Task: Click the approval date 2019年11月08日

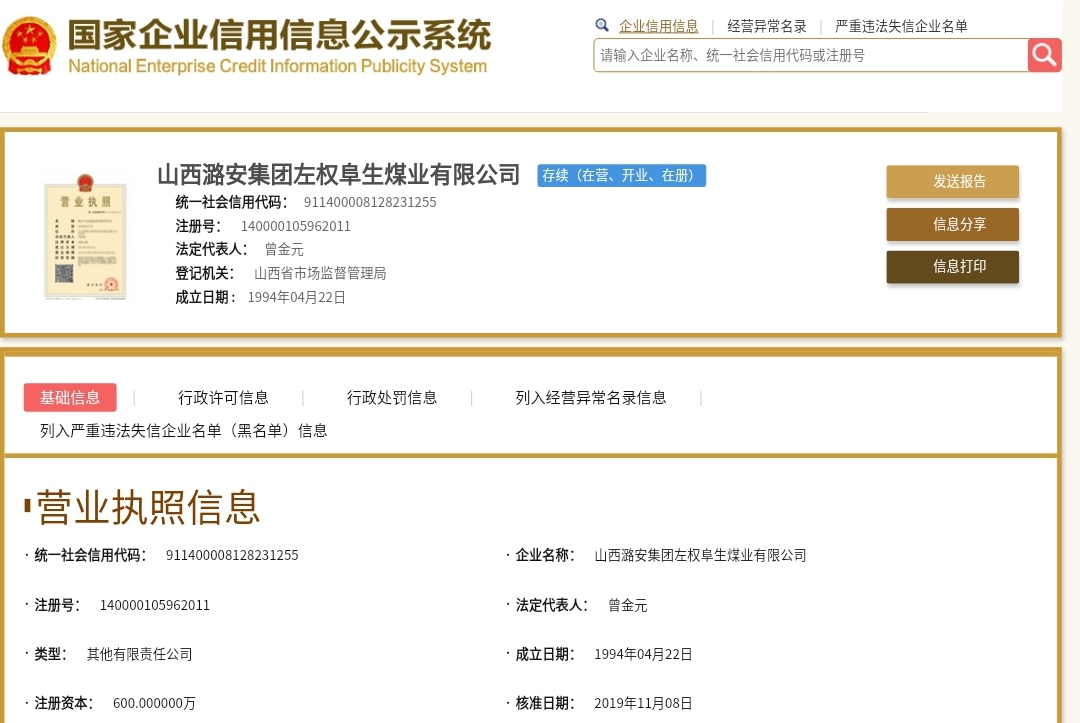Action: (x=643, y=703)
